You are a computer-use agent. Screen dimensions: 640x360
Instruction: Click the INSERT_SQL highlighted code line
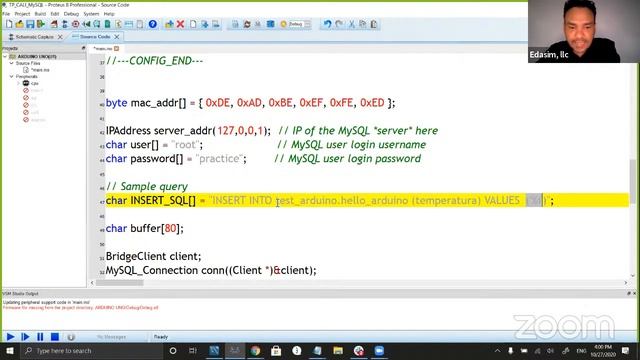(367, 200)
